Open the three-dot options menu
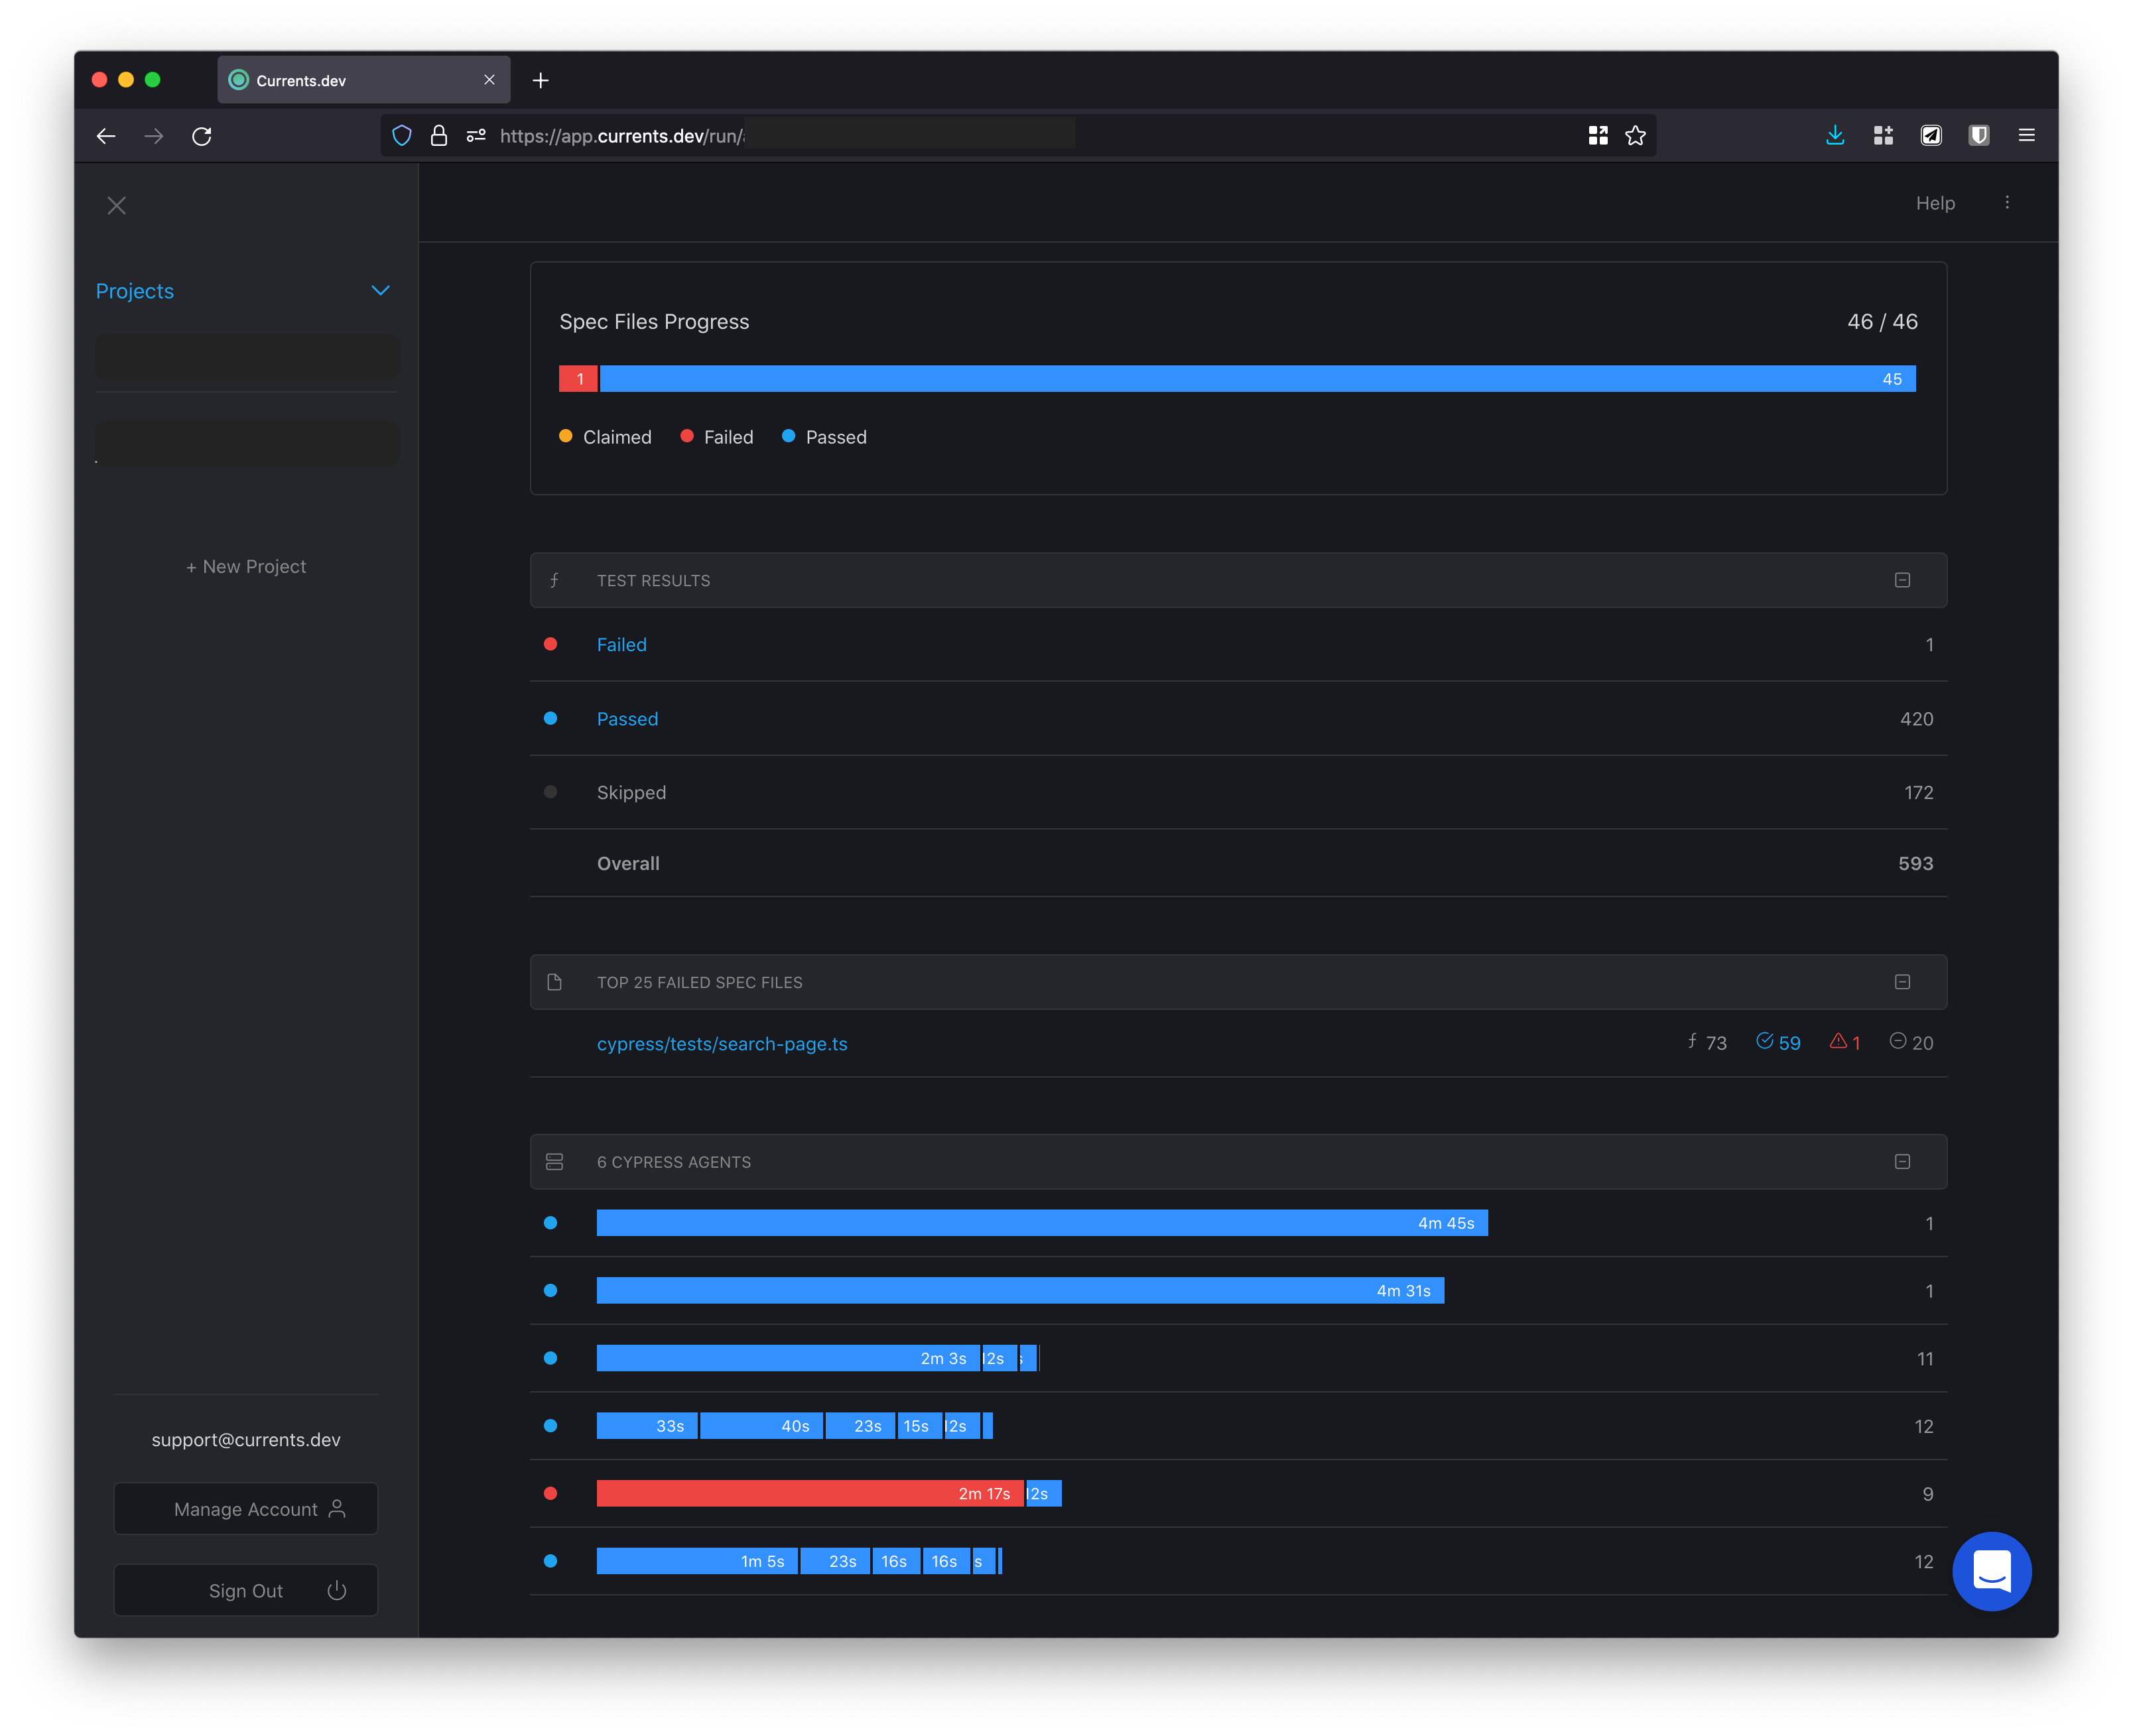 point(2006,202)
